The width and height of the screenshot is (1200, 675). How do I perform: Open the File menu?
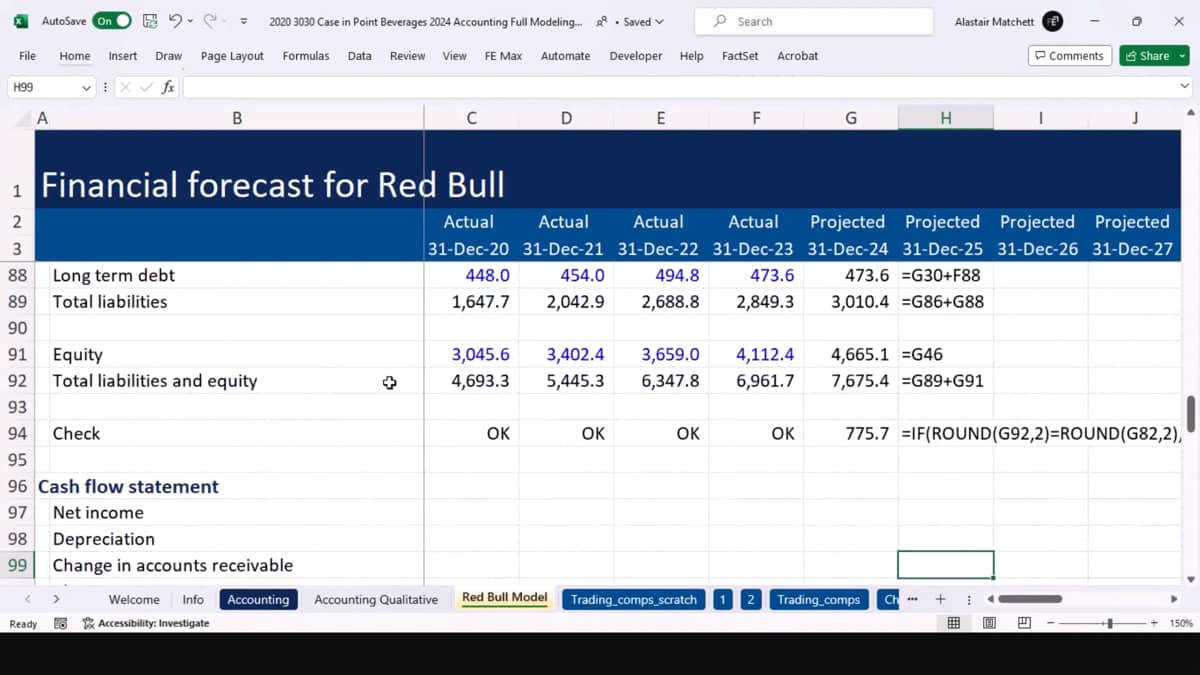click(27, 56)
